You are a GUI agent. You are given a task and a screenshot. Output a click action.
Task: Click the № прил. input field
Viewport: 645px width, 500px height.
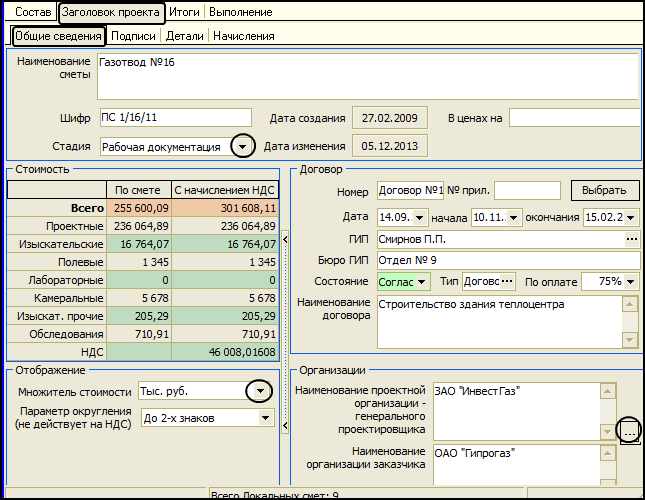click(527, 190)
